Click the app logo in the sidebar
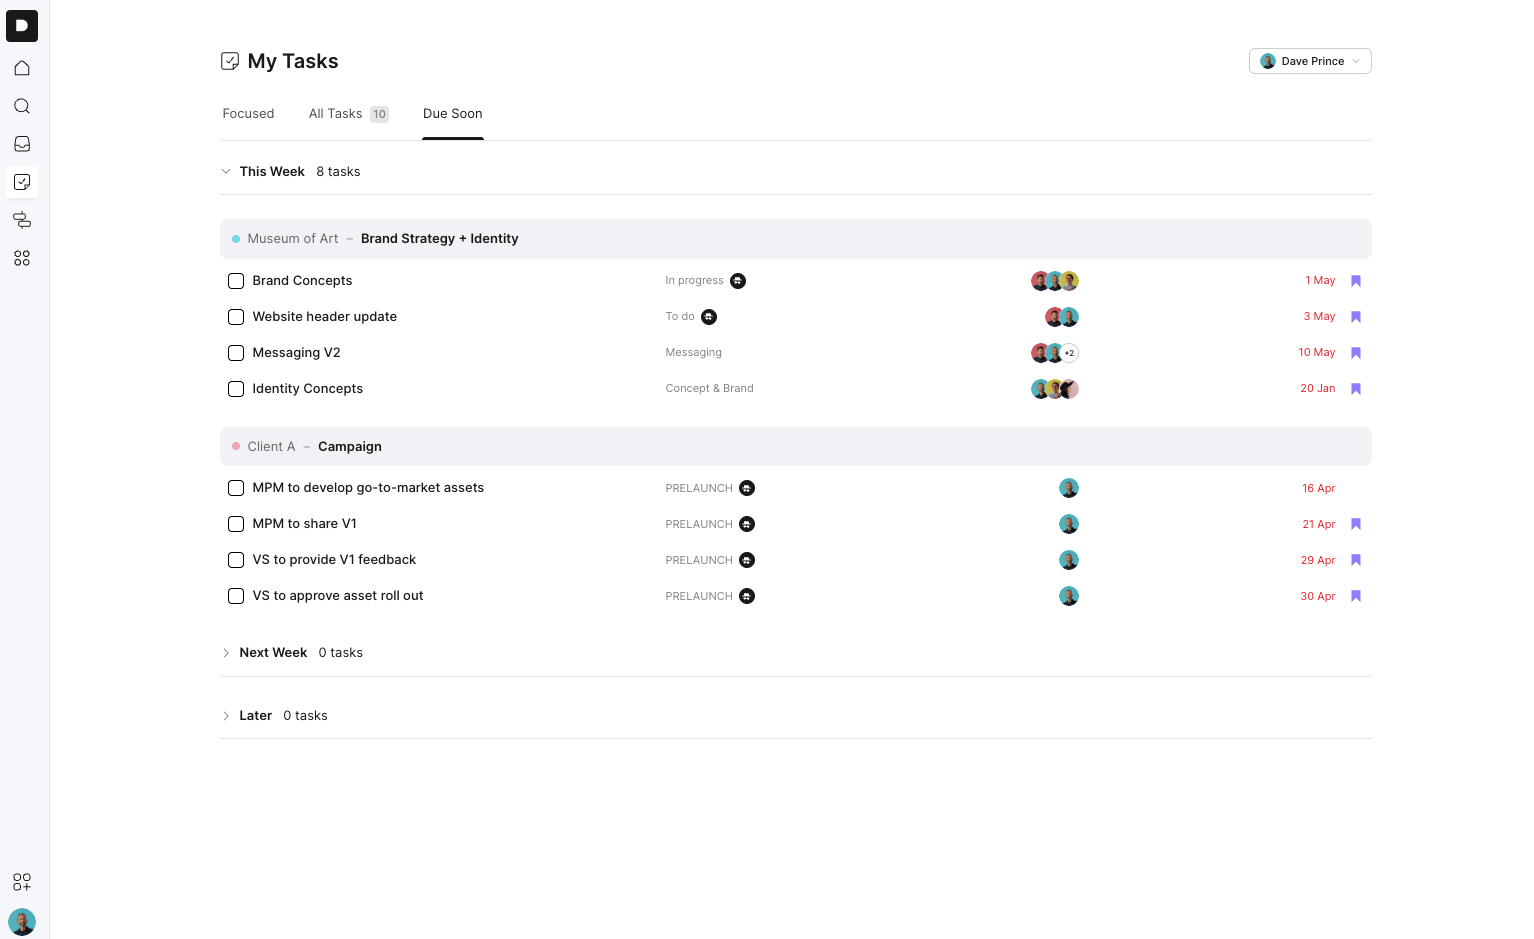The height and width of the screenshot is (939, 1534). 22,26
